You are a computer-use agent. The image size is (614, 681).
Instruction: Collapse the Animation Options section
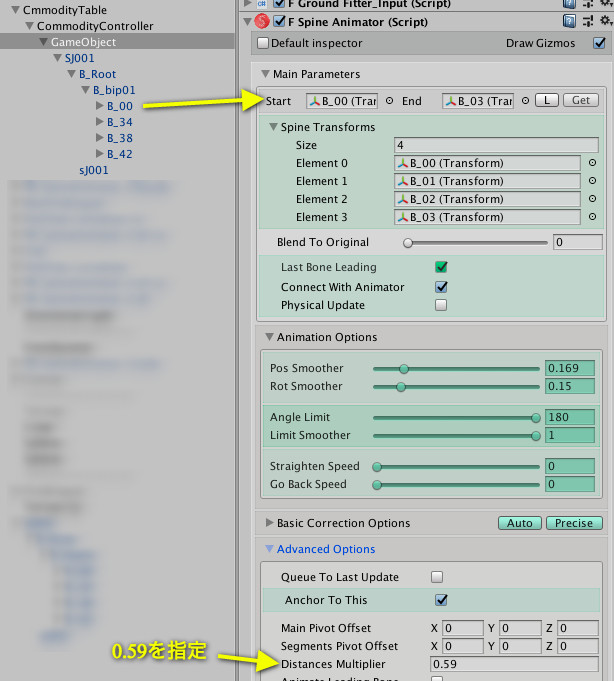pyautogui.click(x=269, y=337)
